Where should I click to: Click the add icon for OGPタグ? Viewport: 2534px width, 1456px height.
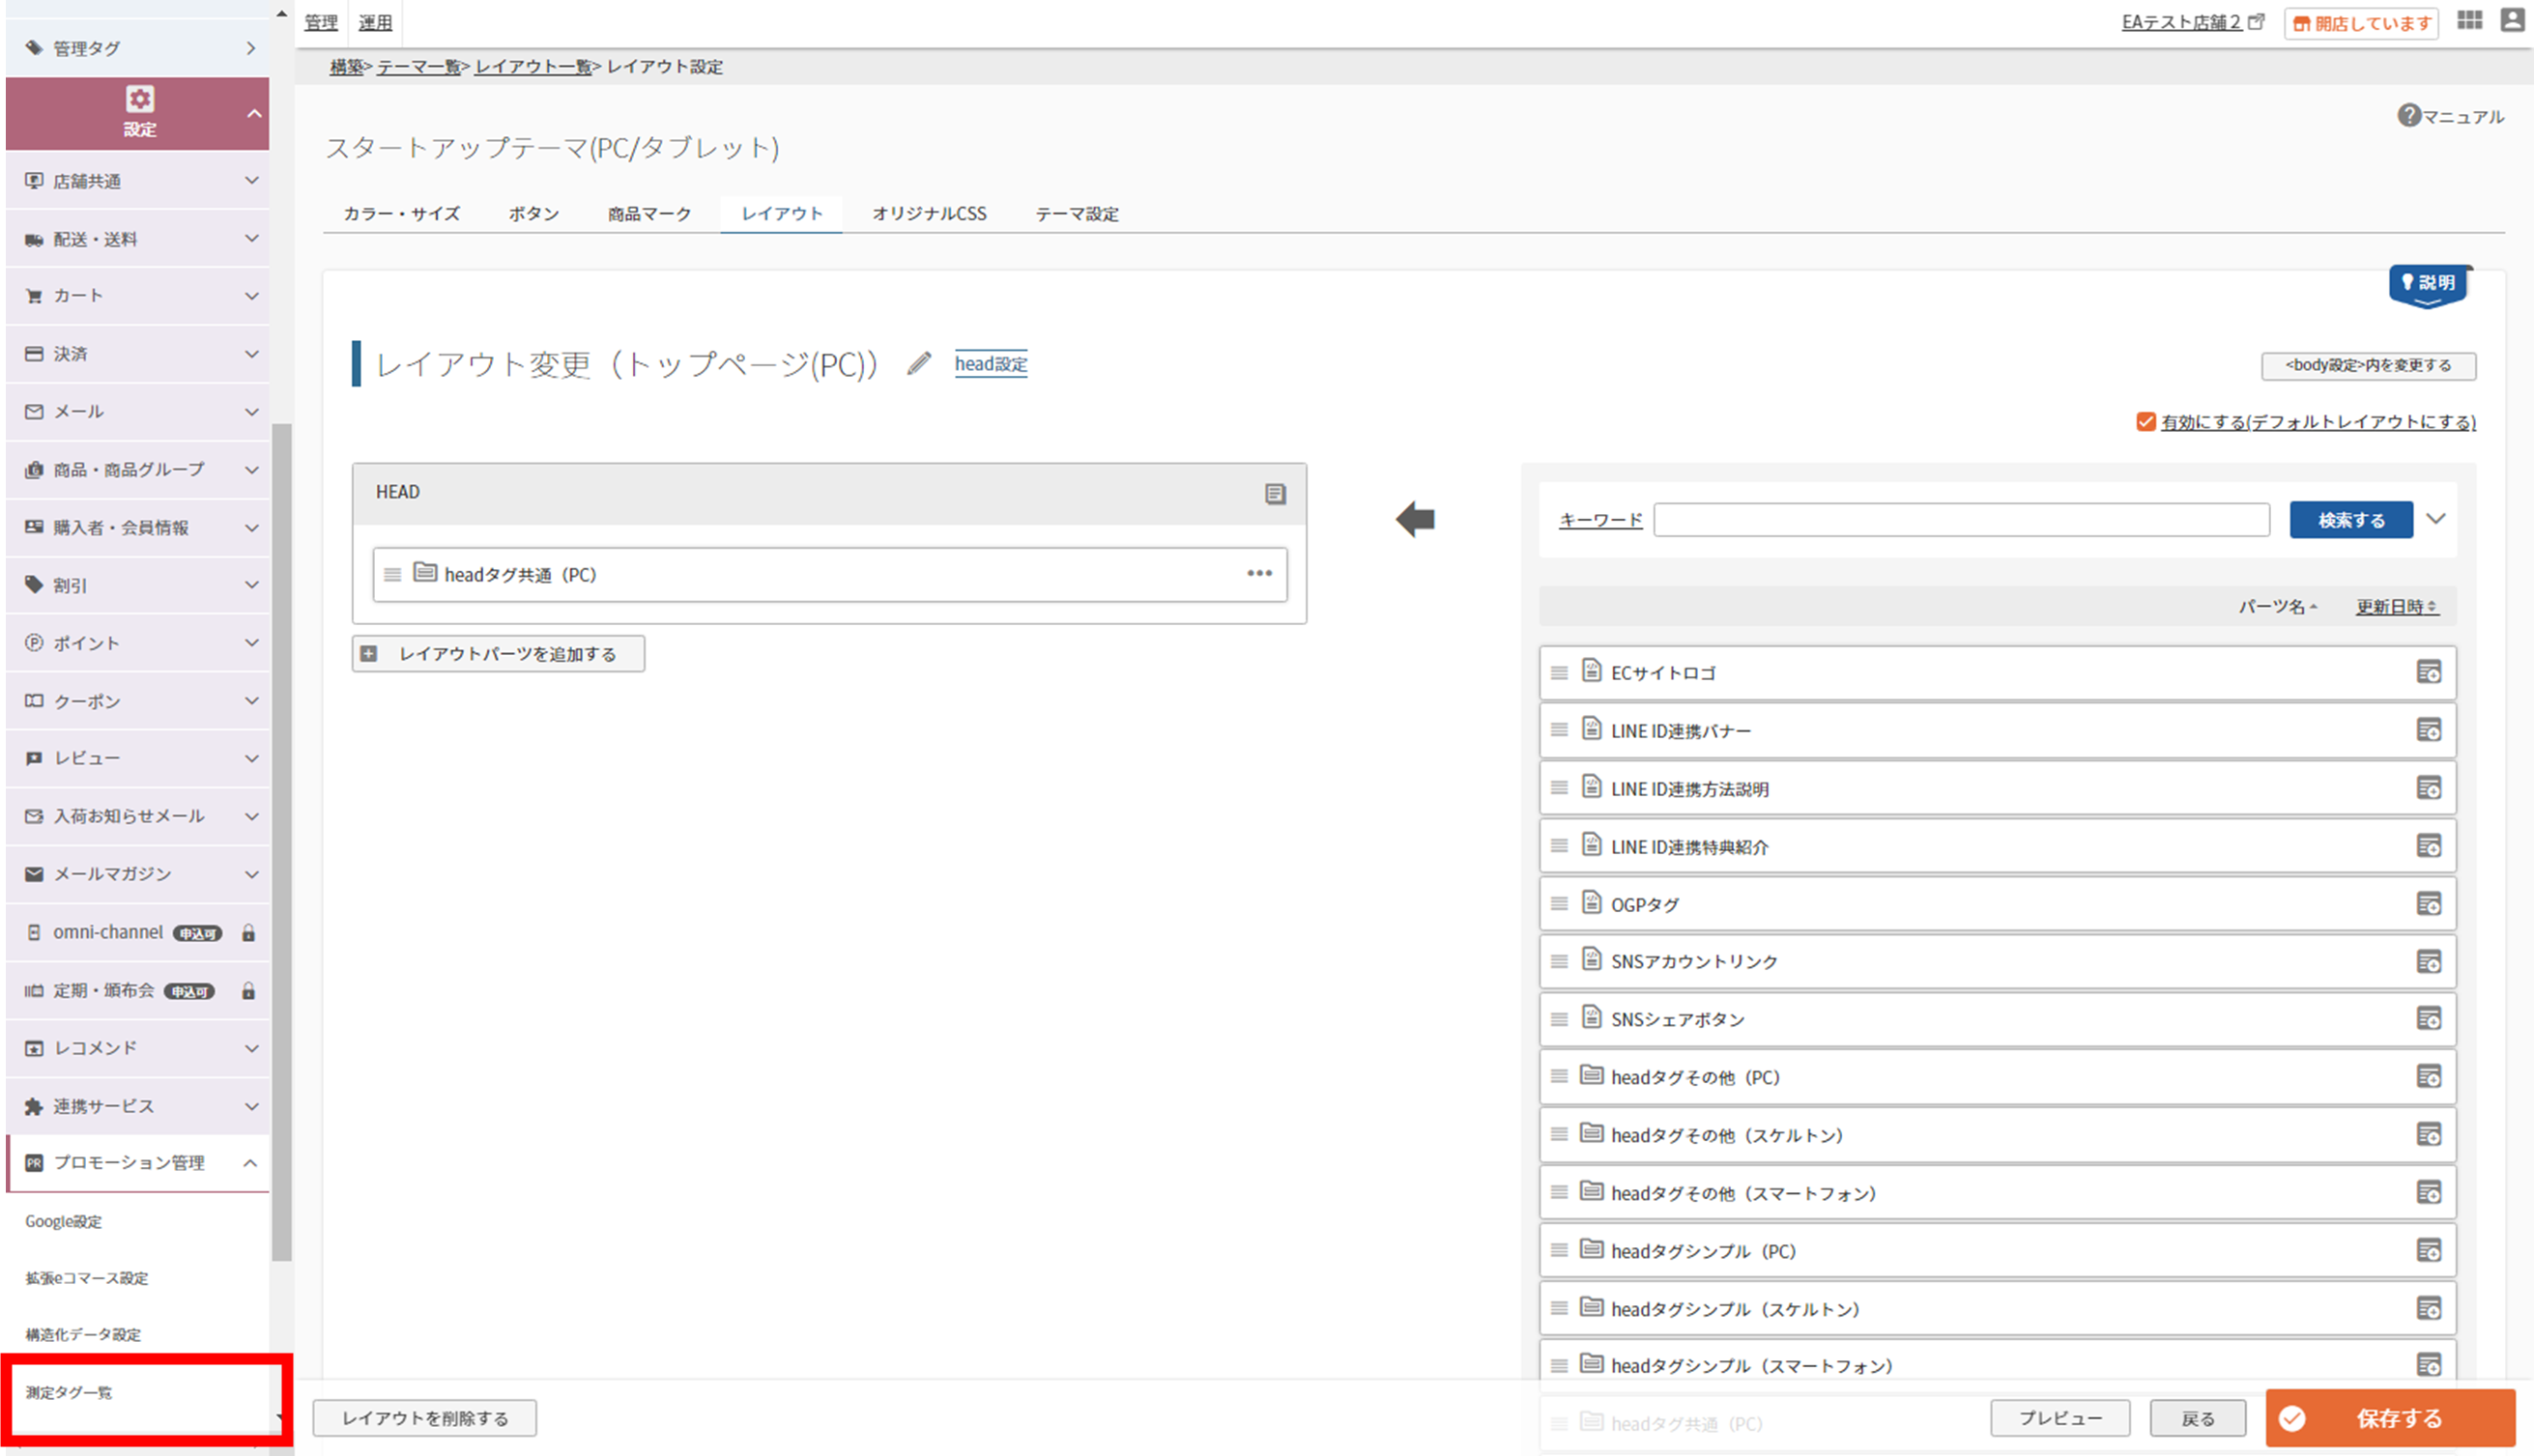2428,904
